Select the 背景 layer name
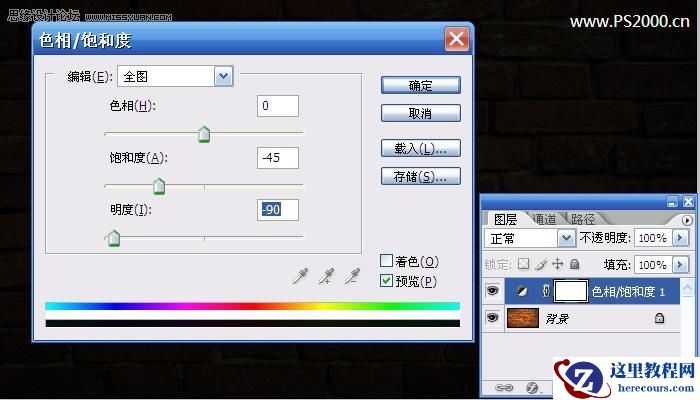Screen dimensions: 700x400 (557, 318)
